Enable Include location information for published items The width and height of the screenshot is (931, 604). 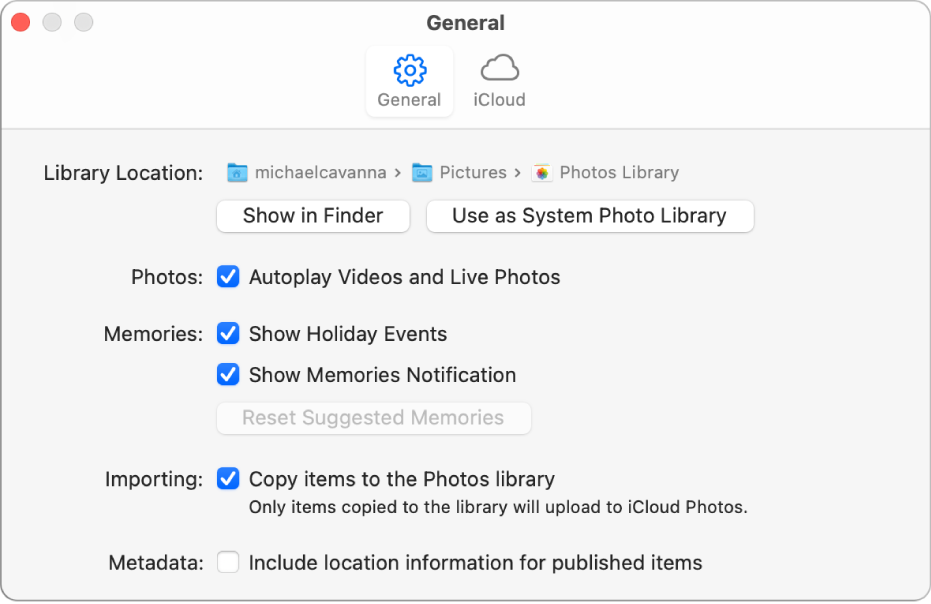coord(228,563)
